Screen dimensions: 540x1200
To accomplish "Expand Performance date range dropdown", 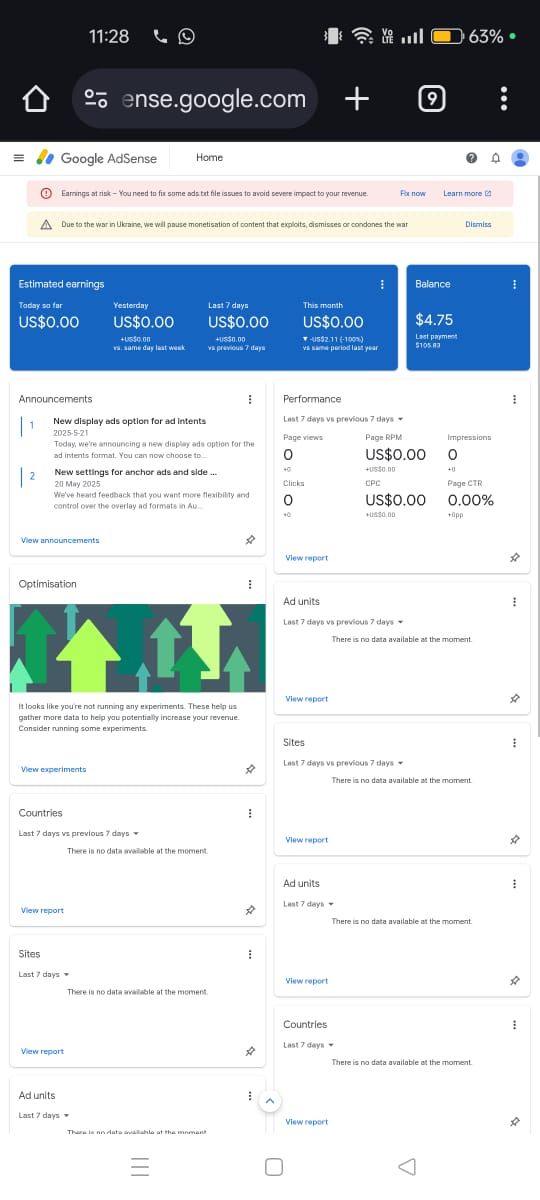I will (x=343, y=419).
